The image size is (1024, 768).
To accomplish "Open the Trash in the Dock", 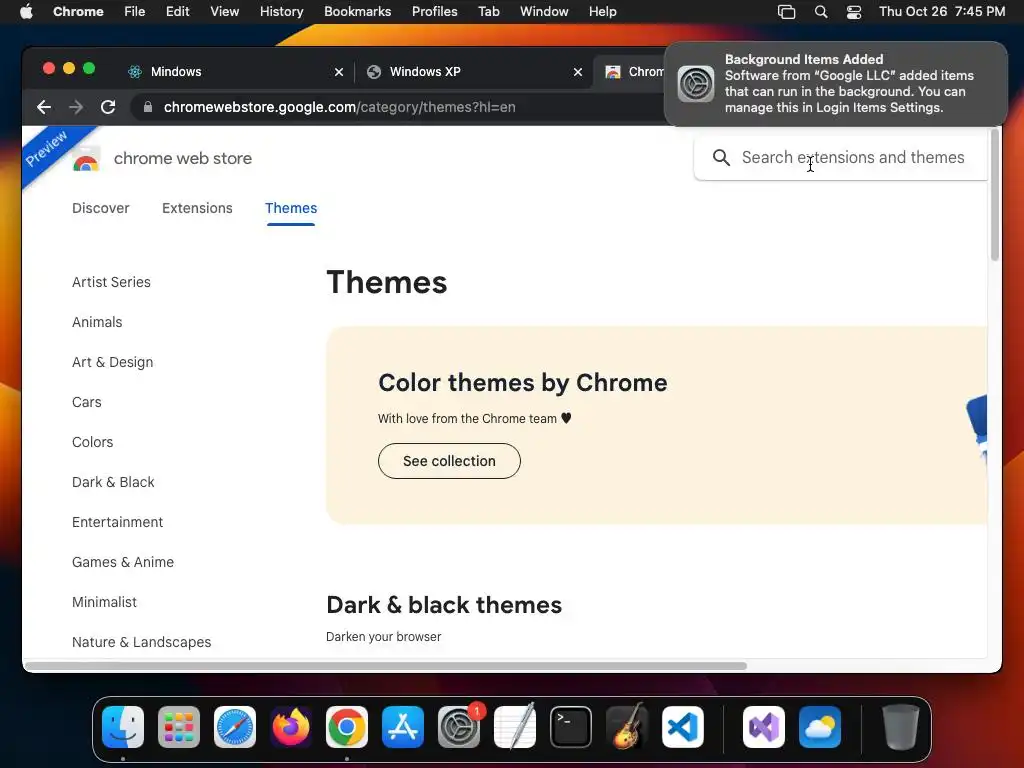I will [901, 727].
